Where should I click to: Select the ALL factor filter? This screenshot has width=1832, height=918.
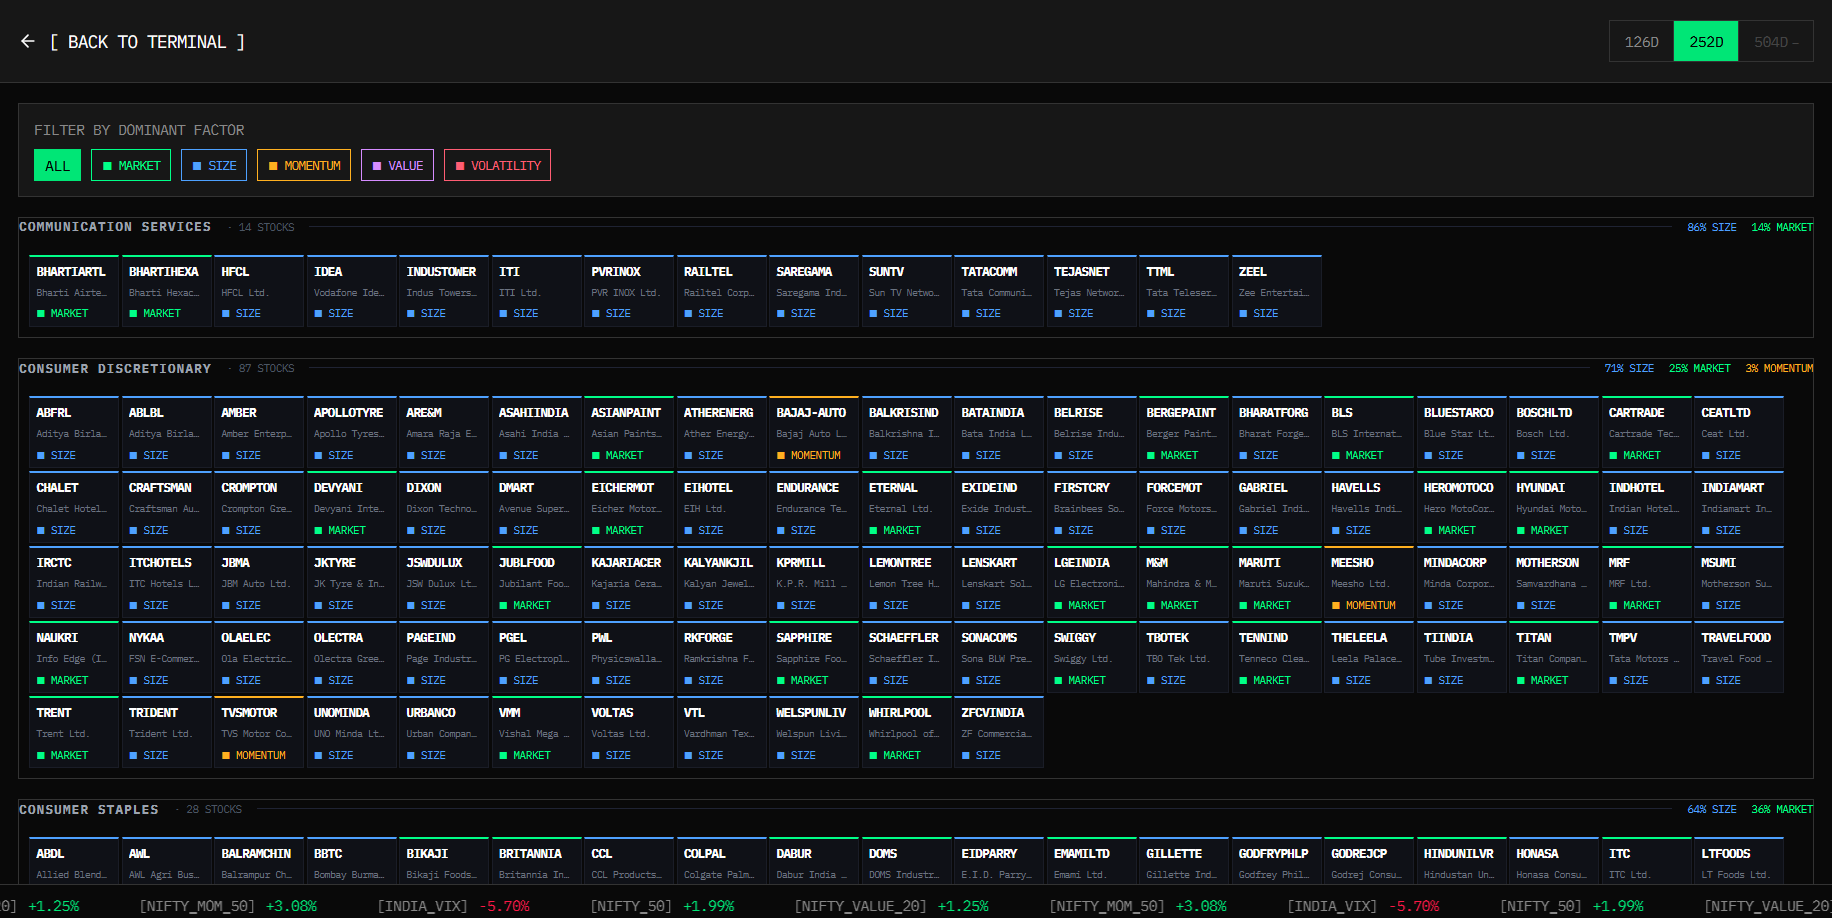pyautogui.click(x=58, y=165)
